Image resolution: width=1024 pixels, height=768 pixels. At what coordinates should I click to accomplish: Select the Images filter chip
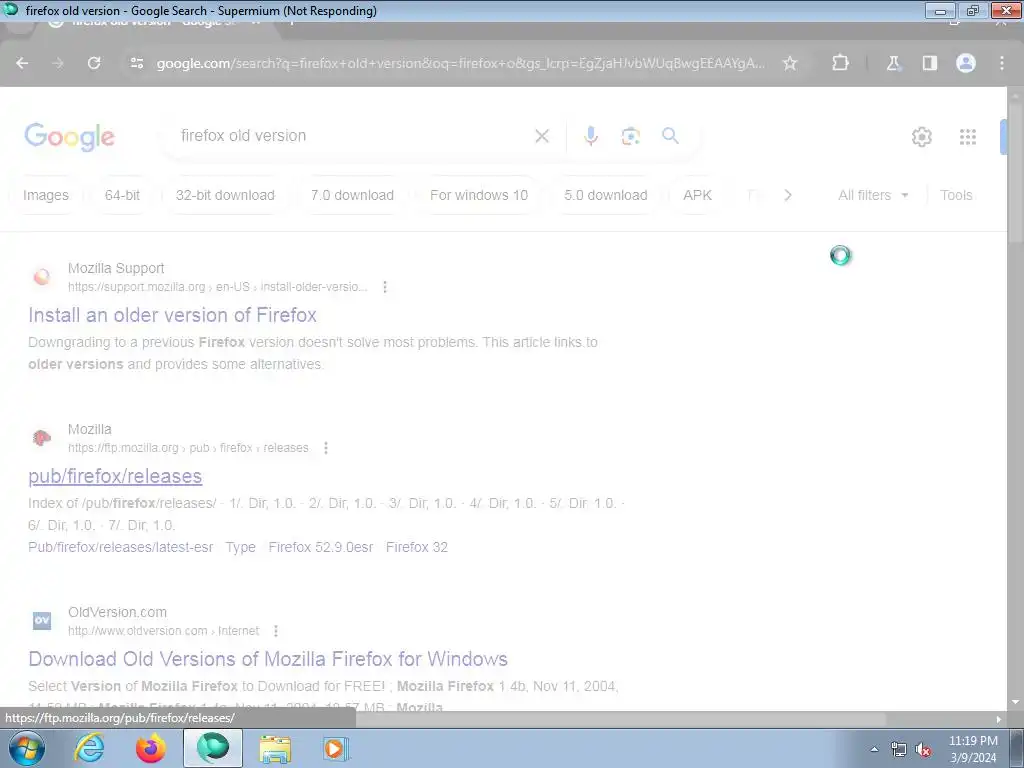click(46, 195)
